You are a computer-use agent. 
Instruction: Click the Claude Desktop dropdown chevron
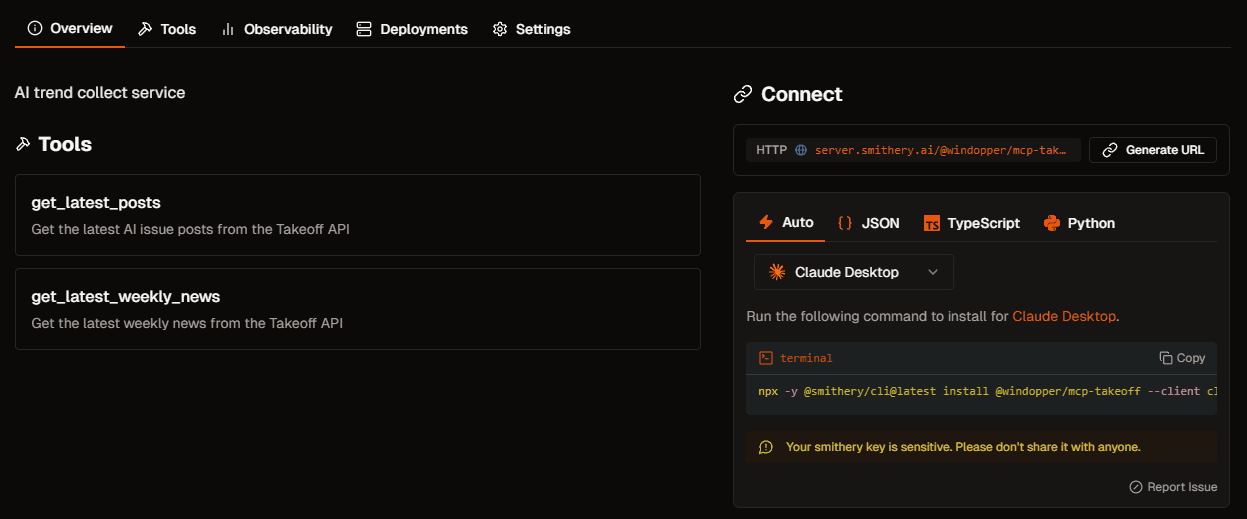[933, 272]
